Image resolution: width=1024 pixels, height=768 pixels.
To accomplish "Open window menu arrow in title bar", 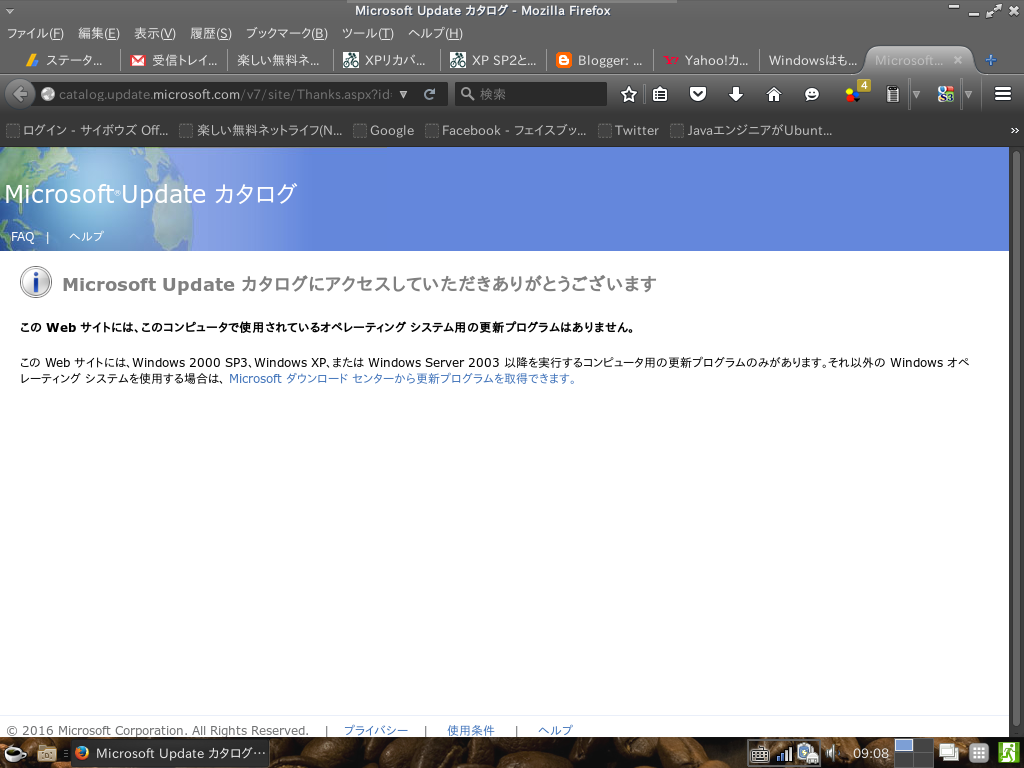I will tap(8, 11).
